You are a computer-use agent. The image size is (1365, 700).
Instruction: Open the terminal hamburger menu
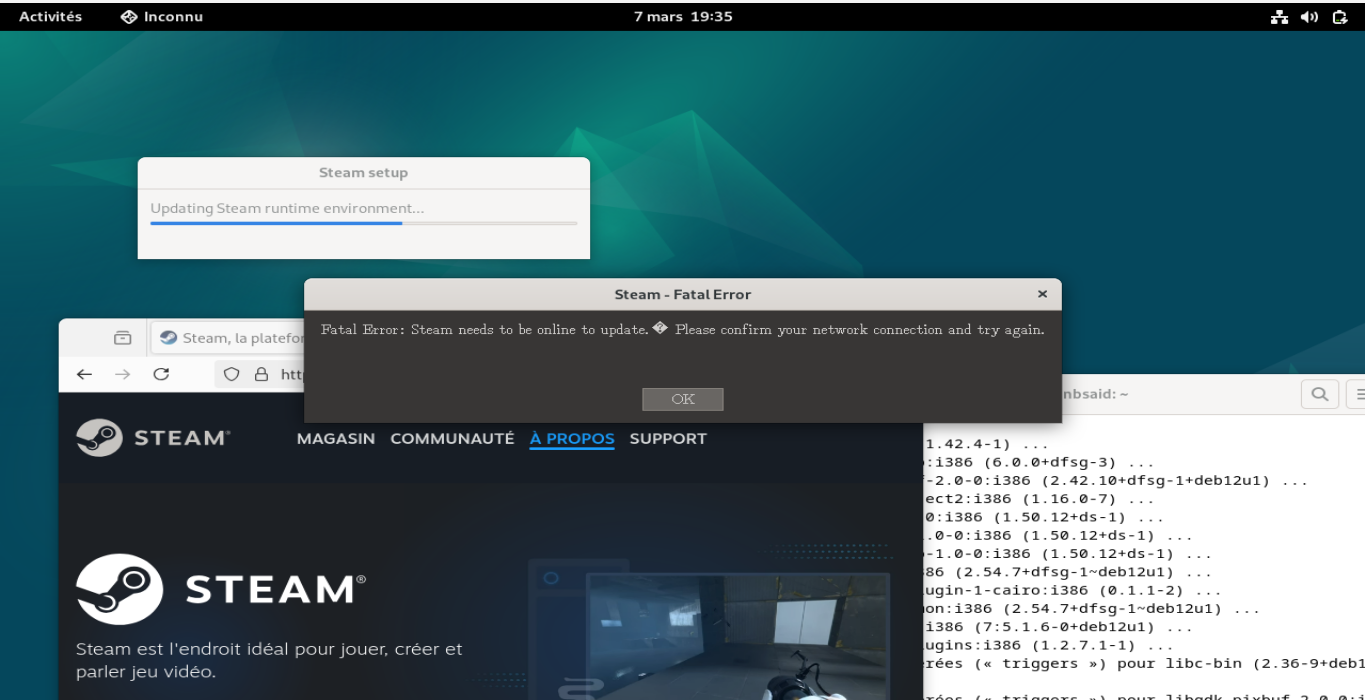pos(1356,394)
